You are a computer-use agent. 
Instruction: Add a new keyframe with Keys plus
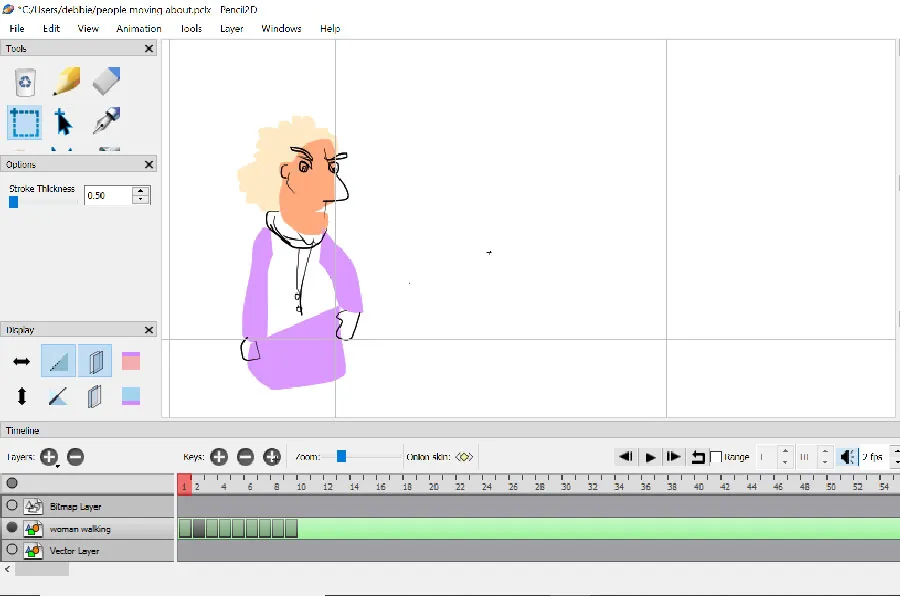[x=219, y=457]
